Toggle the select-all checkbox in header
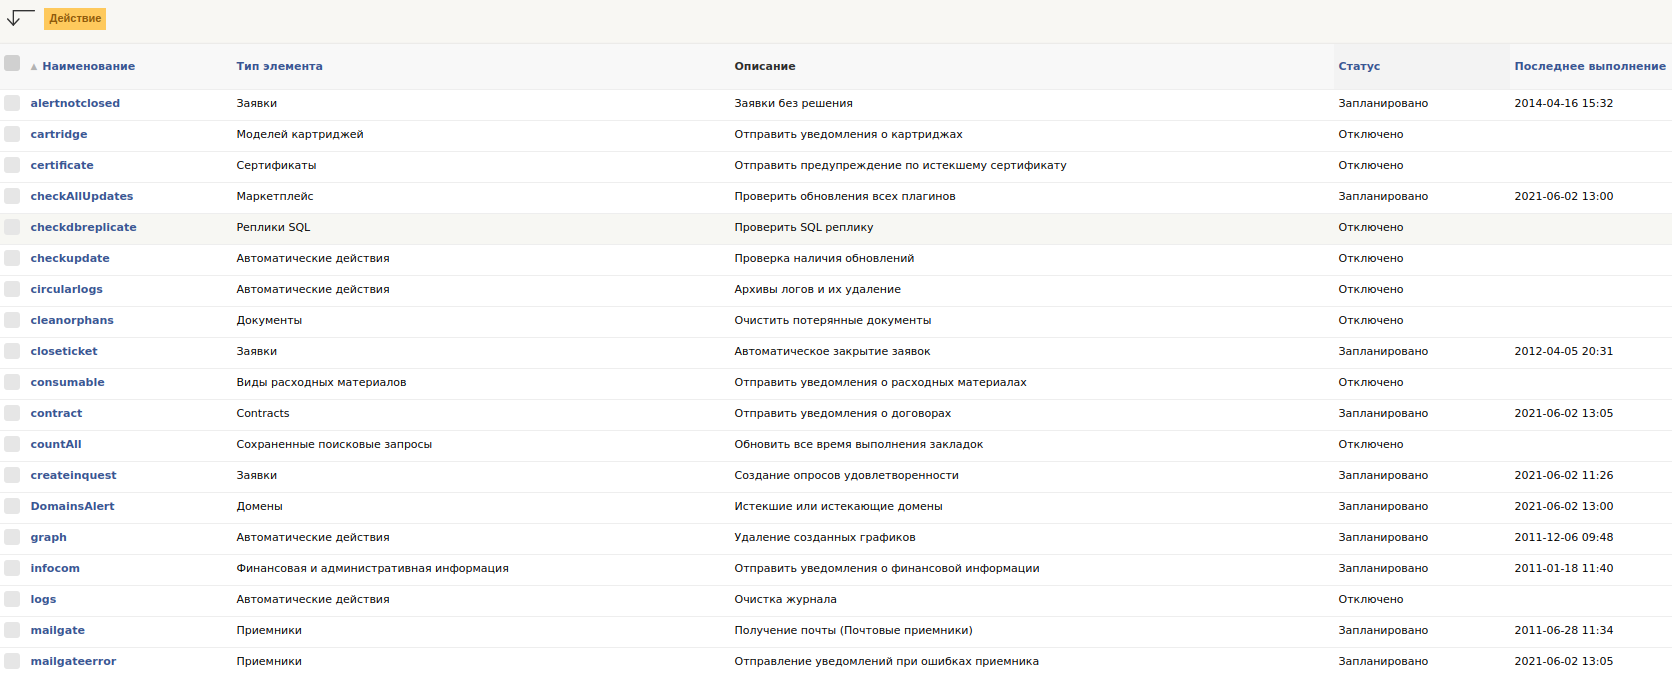The width and height of the screenshot is (1672, 673). coord(12,63)
